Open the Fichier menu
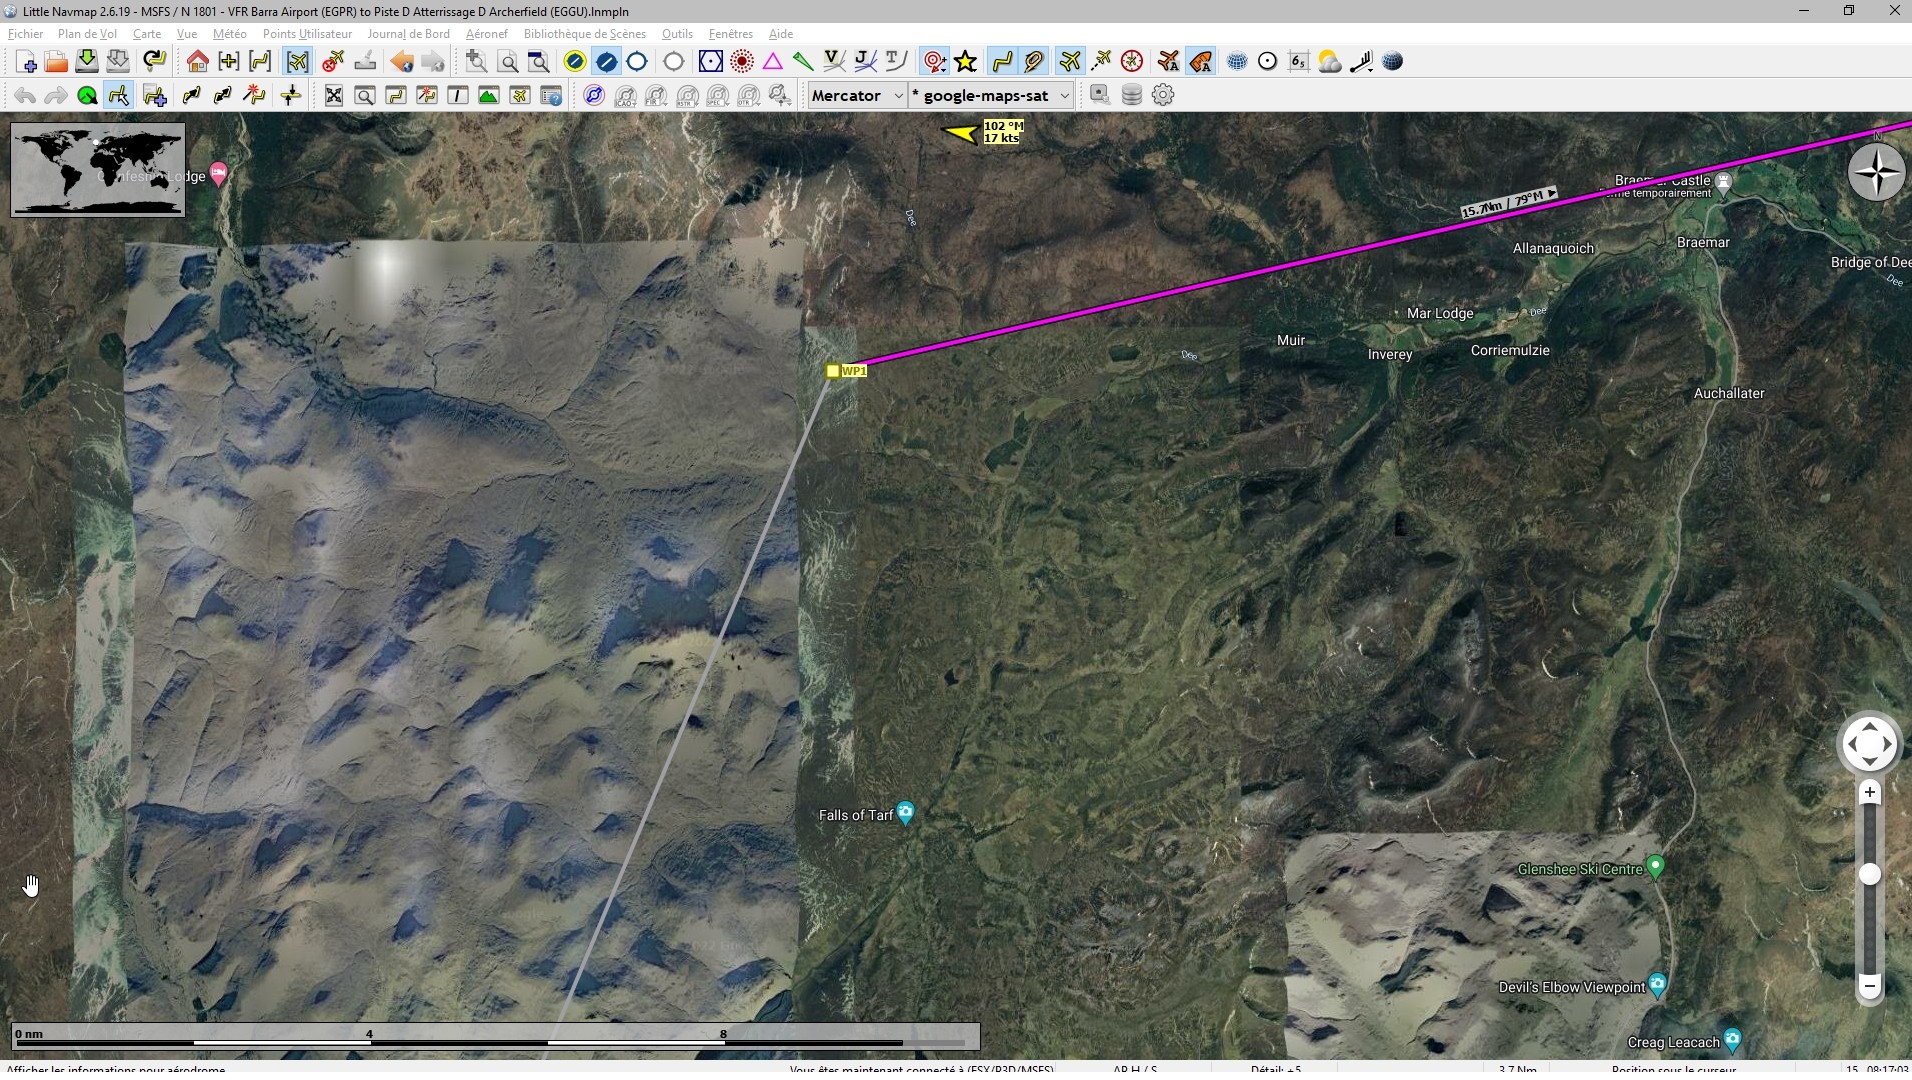 click(x=25, y=34)
